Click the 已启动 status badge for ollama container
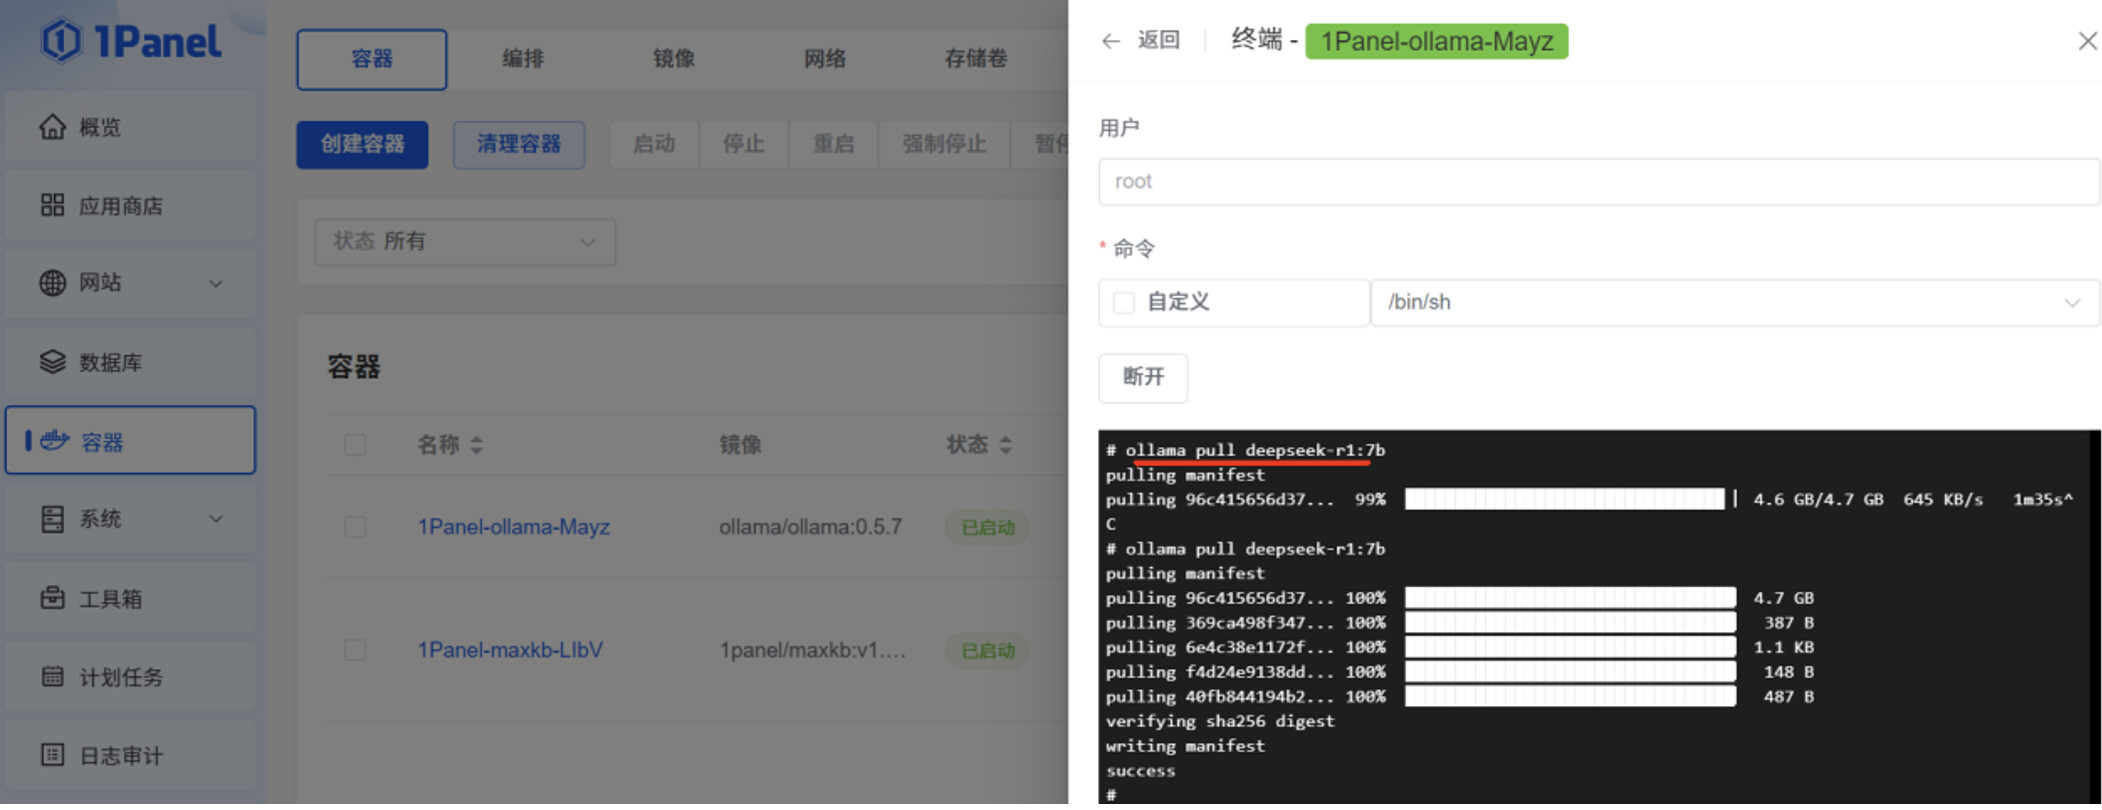This screenshot has width=2102, height=810. (987, 527)
